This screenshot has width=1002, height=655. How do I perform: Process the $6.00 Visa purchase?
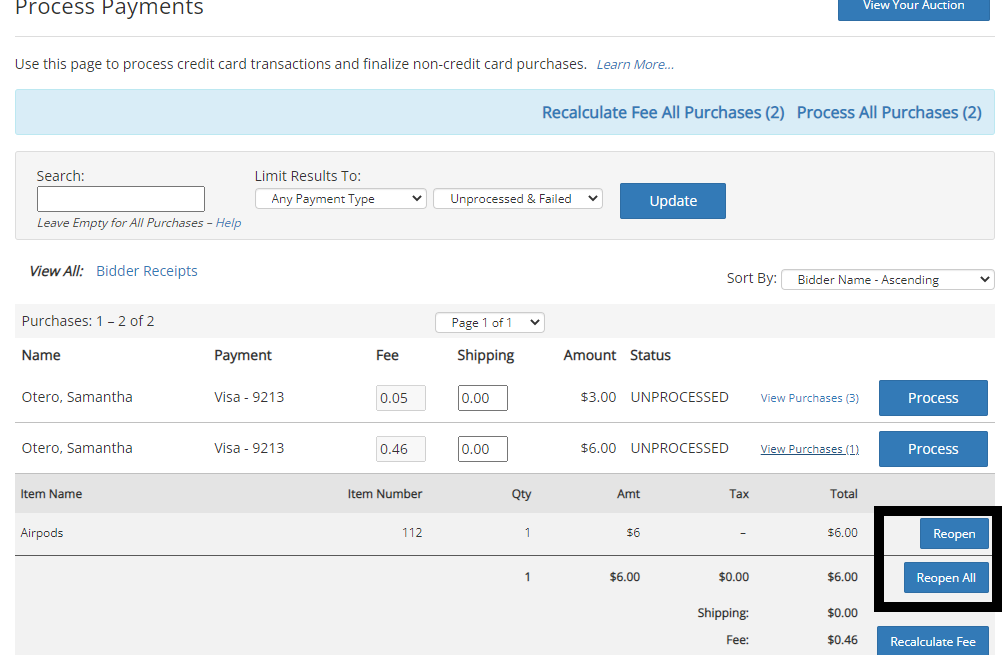(x=932, y=449)
